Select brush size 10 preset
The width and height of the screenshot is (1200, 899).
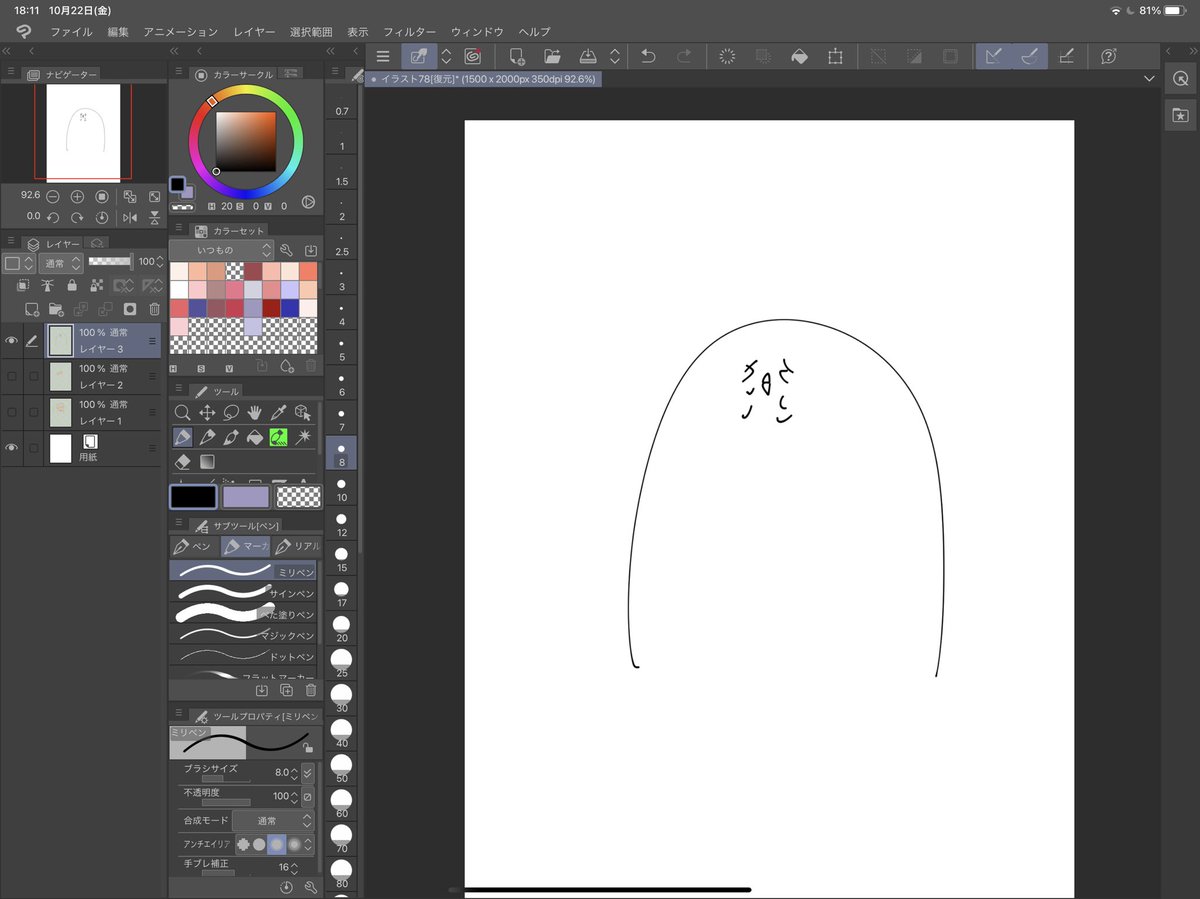pos(341,488)
